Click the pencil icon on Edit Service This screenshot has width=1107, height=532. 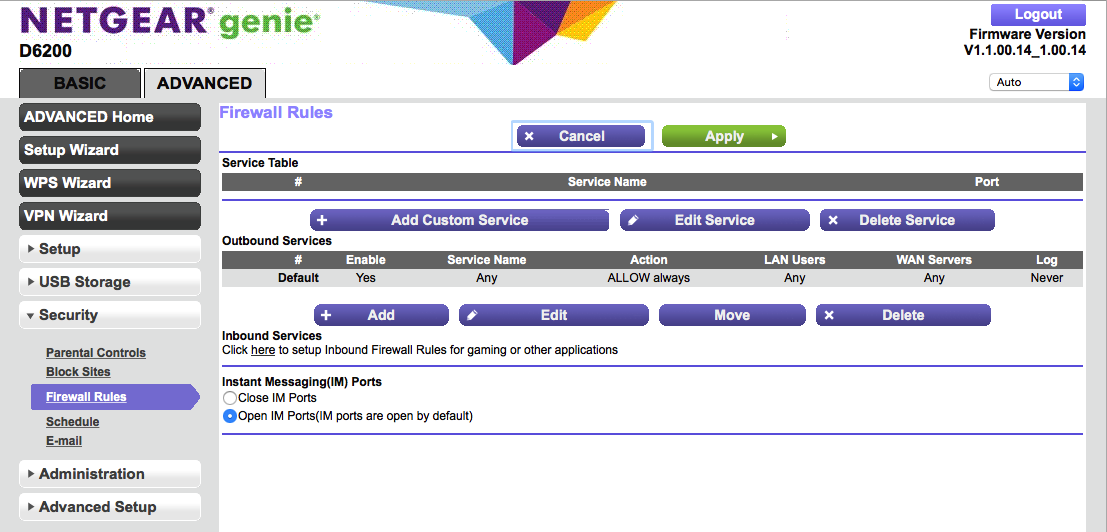coord(633,220)
